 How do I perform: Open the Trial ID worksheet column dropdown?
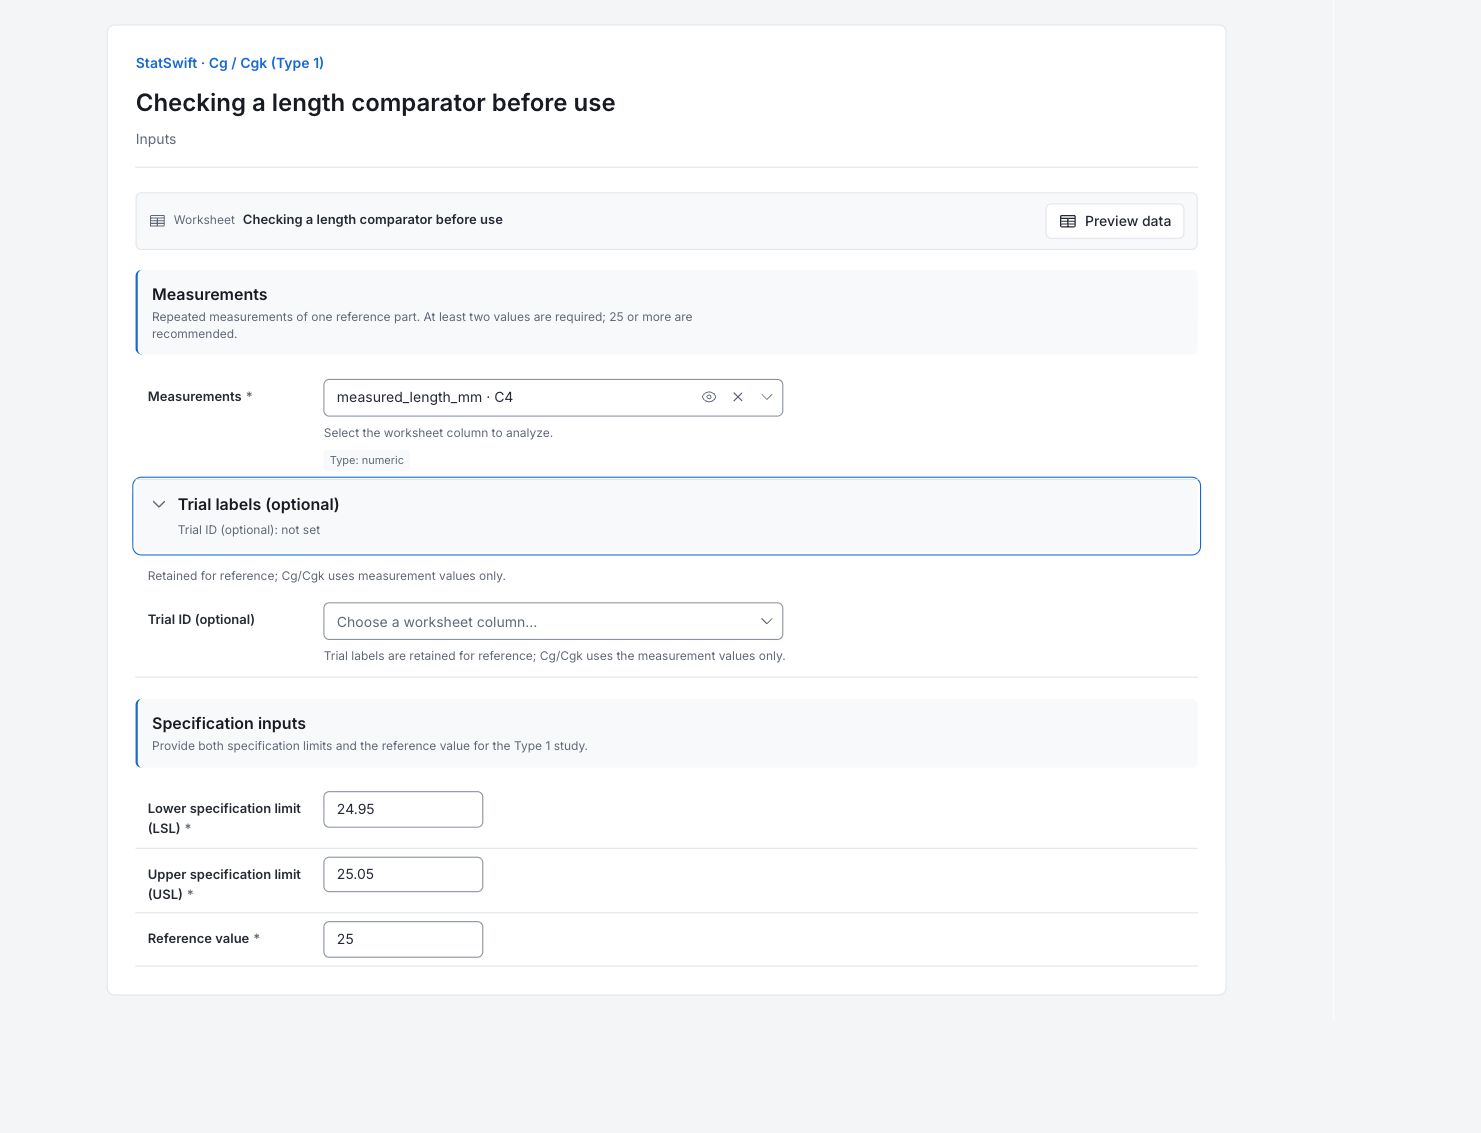pos(553,621)
